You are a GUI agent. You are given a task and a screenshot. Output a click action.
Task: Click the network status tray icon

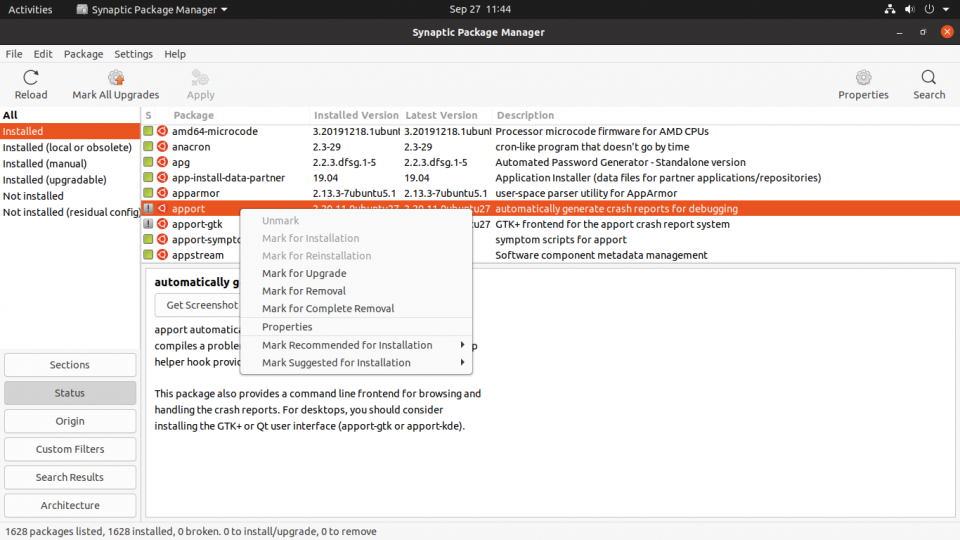click(x=890, y=9)
